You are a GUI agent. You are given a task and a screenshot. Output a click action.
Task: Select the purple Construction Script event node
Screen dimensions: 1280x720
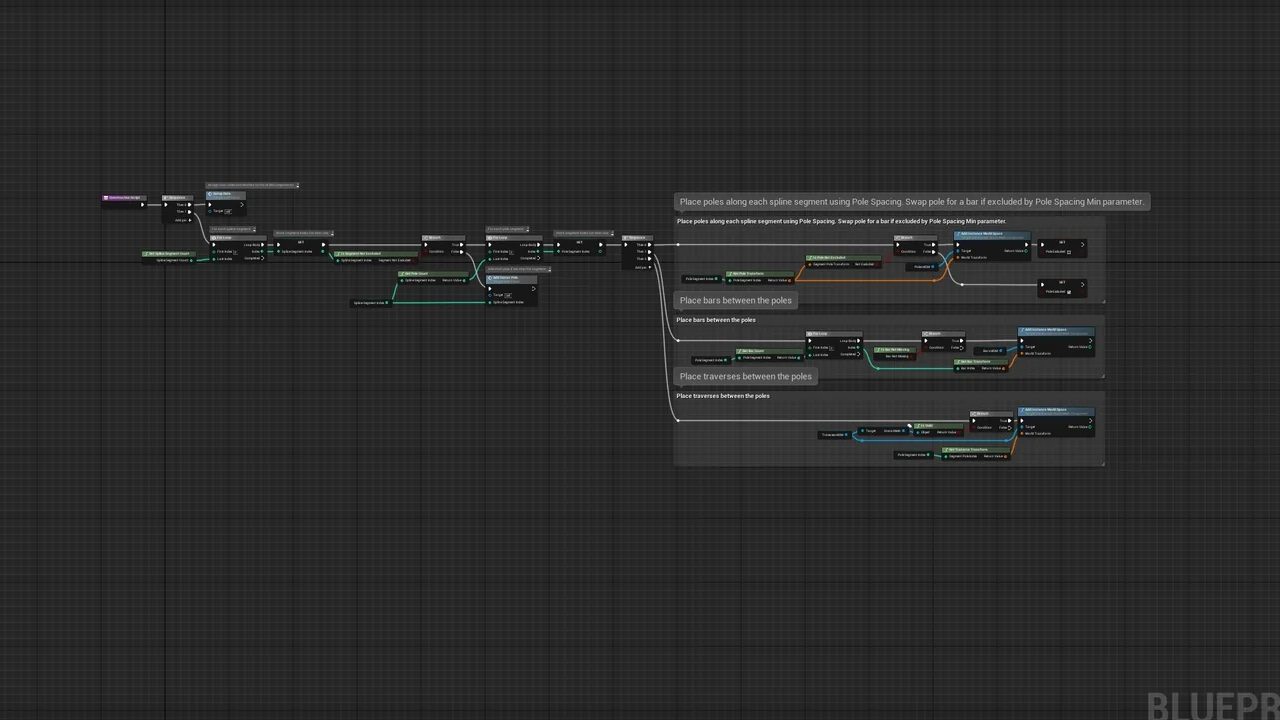[124, 198]
